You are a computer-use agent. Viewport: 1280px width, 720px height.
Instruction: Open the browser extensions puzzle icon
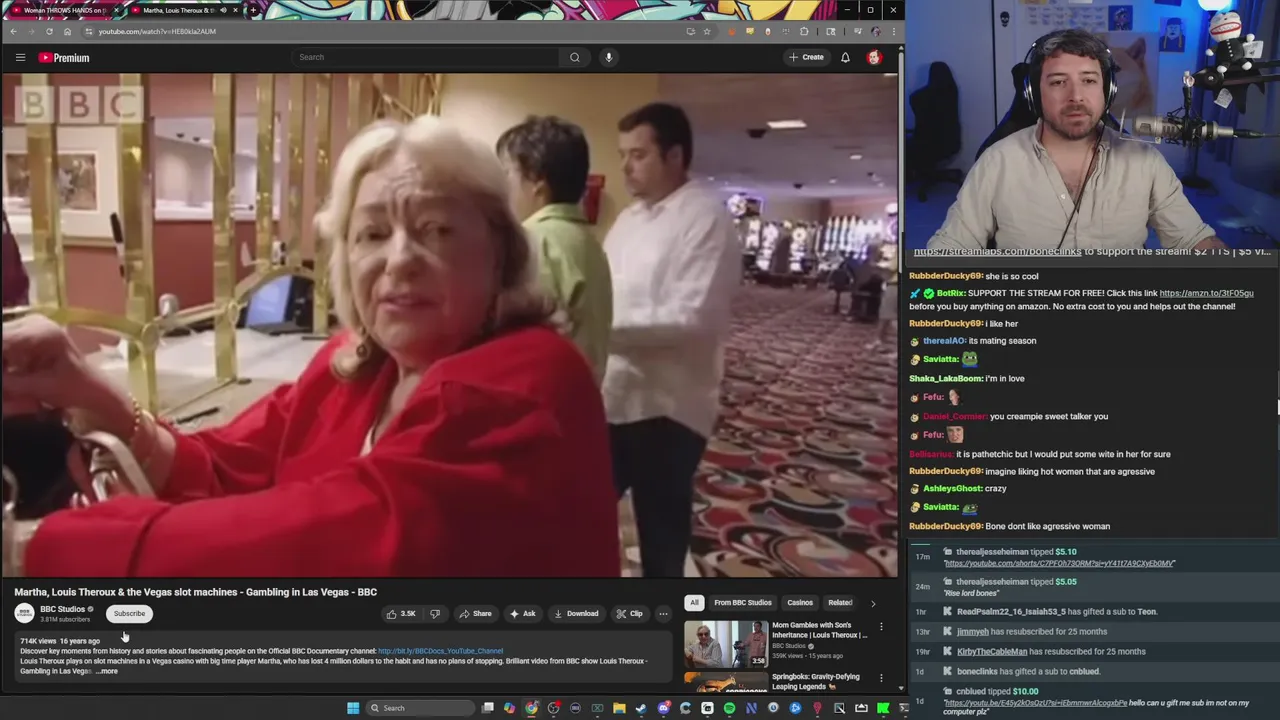pyautogui.click(x=804, y=31)
